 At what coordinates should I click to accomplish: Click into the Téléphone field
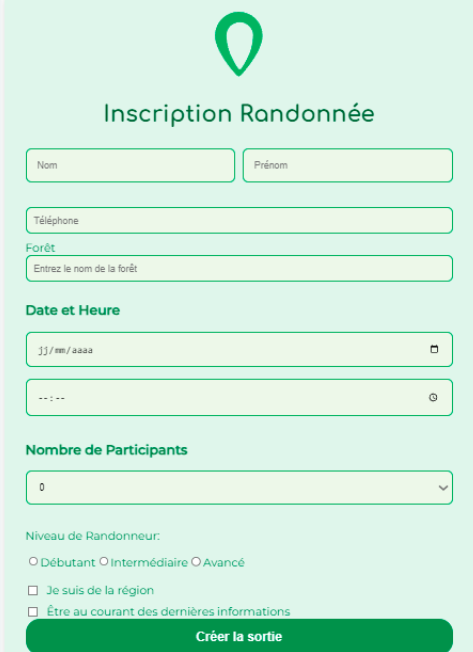point(239,220)
